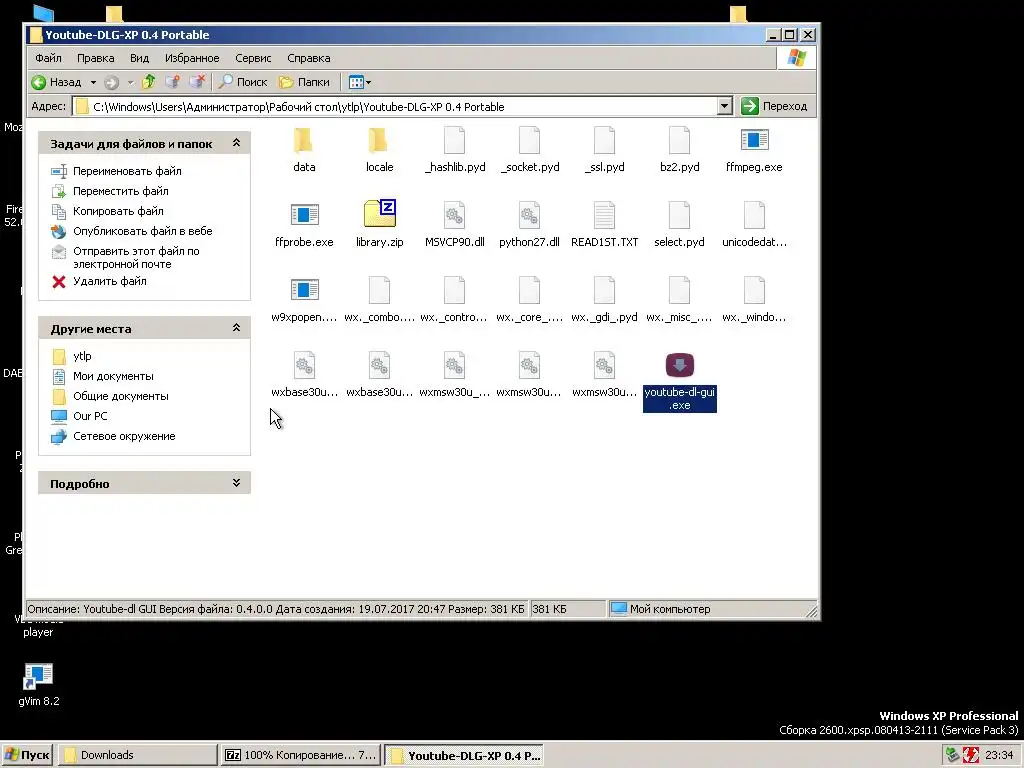Viewport: 1024px width, 768px height.
Task: Click the Back (Назад) button
Action: [x=57, y=82]
